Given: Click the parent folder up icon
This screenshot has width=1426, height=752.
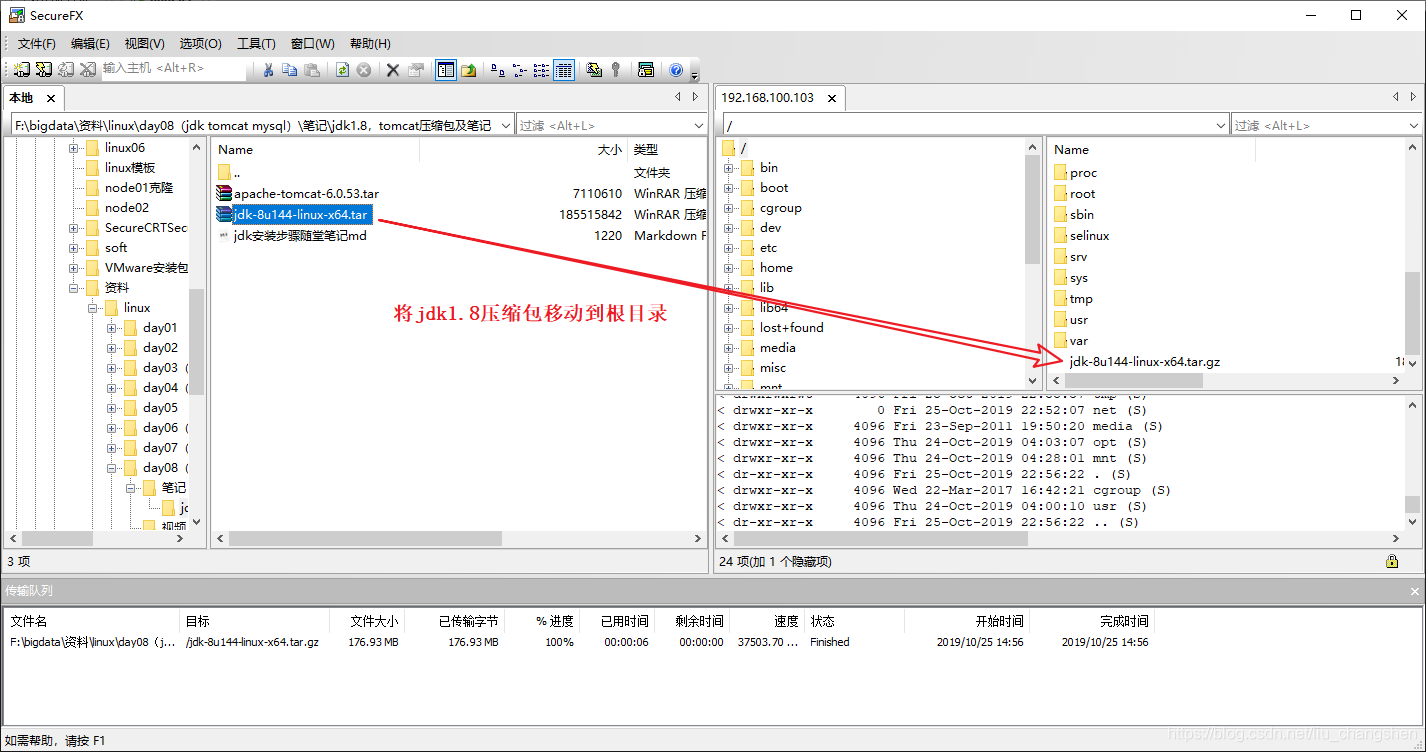Looking at the screenshot, I should coord(468,70).
